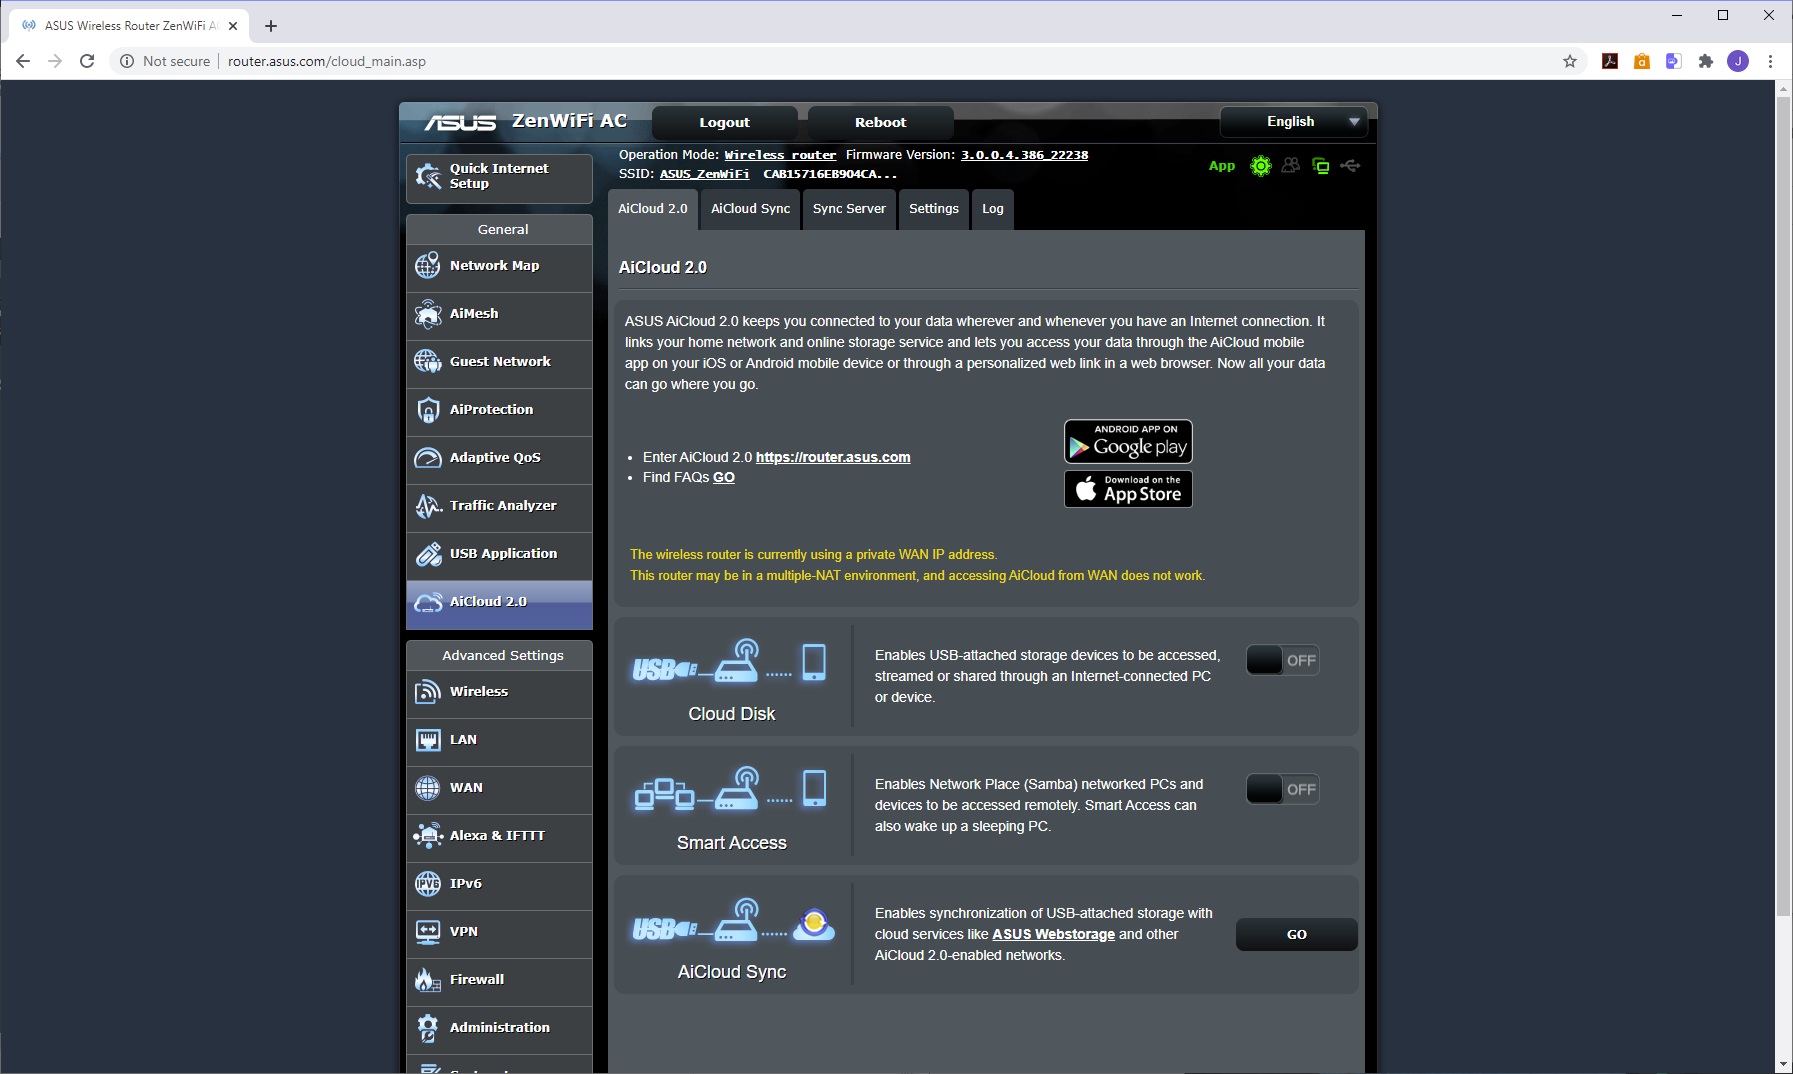Click firmware version 3.0.0.4.386_22238 link

click(x=1024, y=155)
